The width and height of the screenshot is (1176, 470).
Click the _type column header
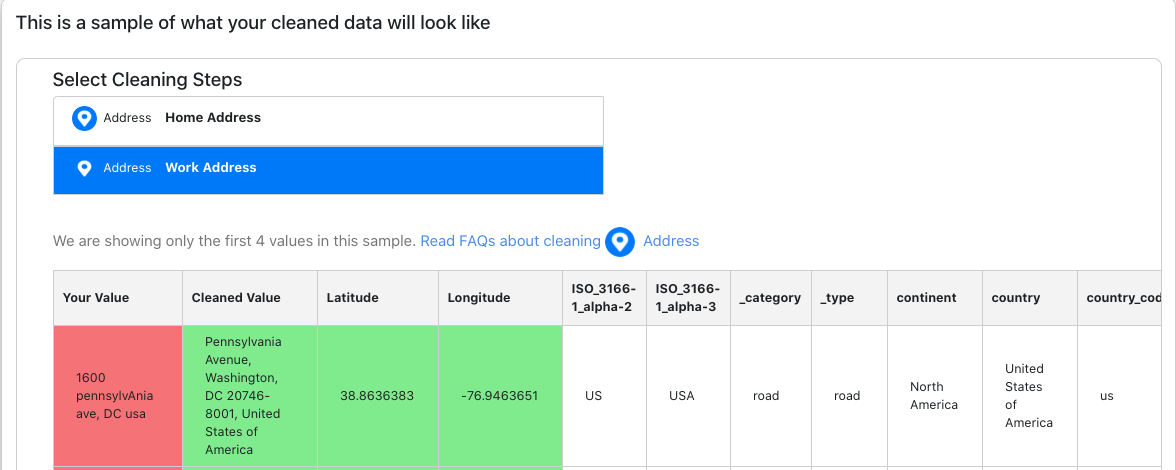tap(849, 298)
